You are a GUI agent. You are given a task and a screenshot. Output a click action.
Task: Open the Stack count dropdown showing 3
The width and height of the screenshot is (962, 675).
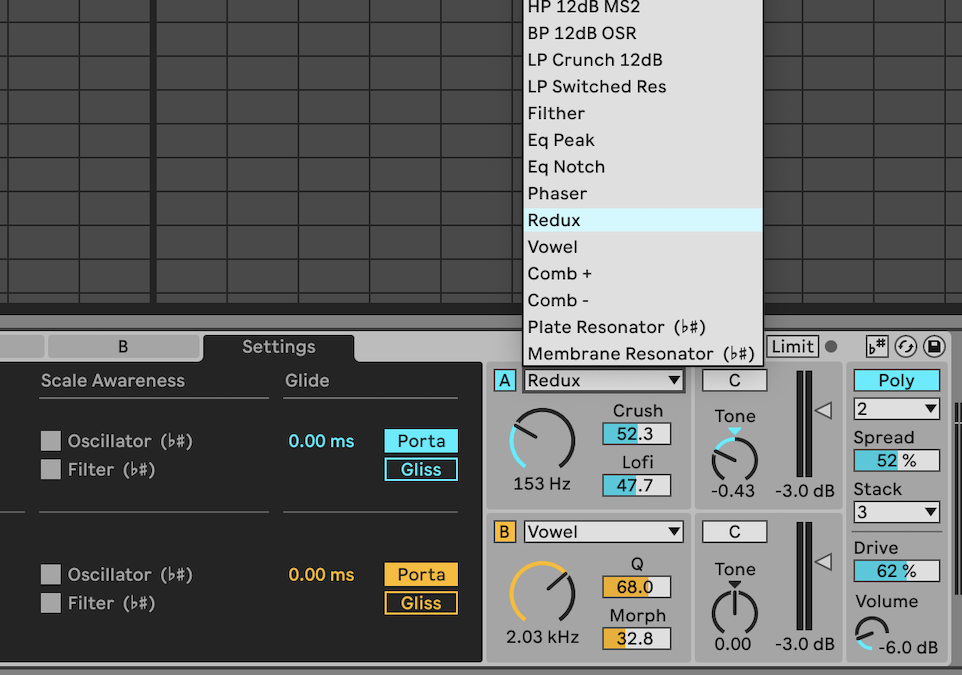tap(896, 512)
